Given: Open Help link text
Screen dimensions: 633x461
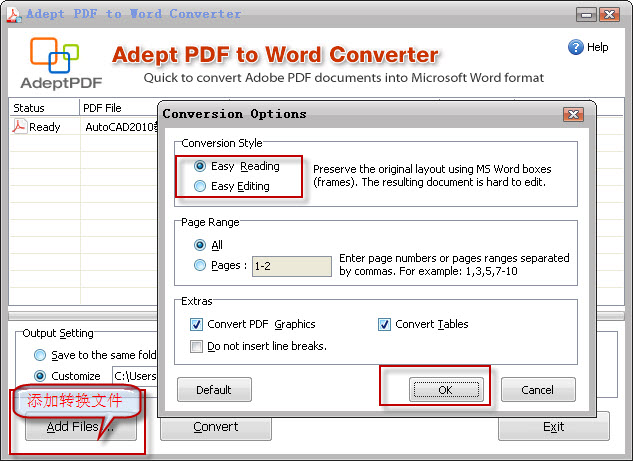Looking at the screenshot, I should [597, 47].
